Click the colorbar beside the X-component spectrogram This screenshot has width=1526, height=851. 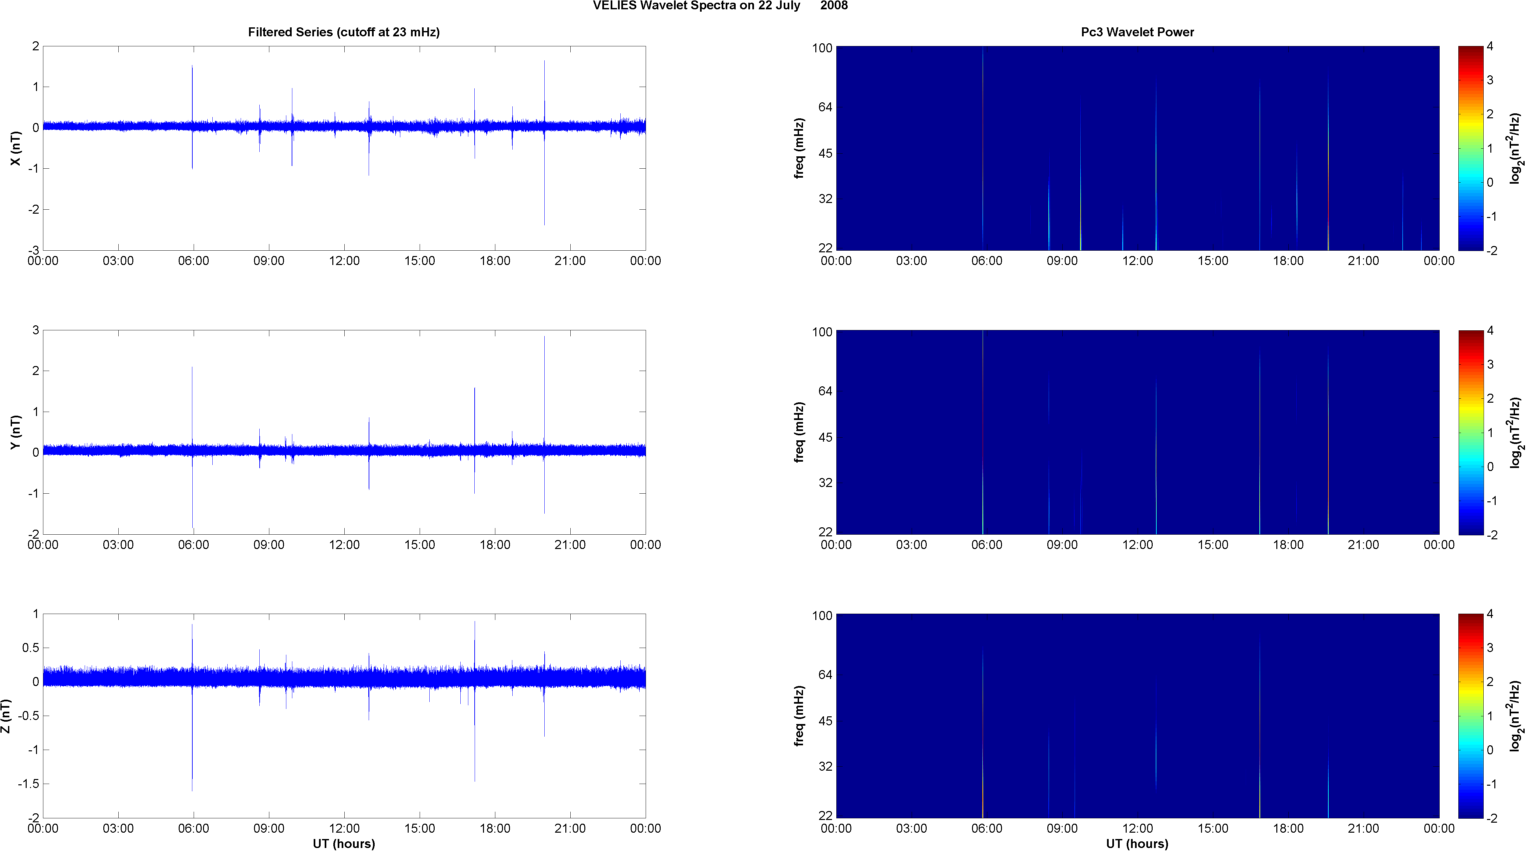1470,148
